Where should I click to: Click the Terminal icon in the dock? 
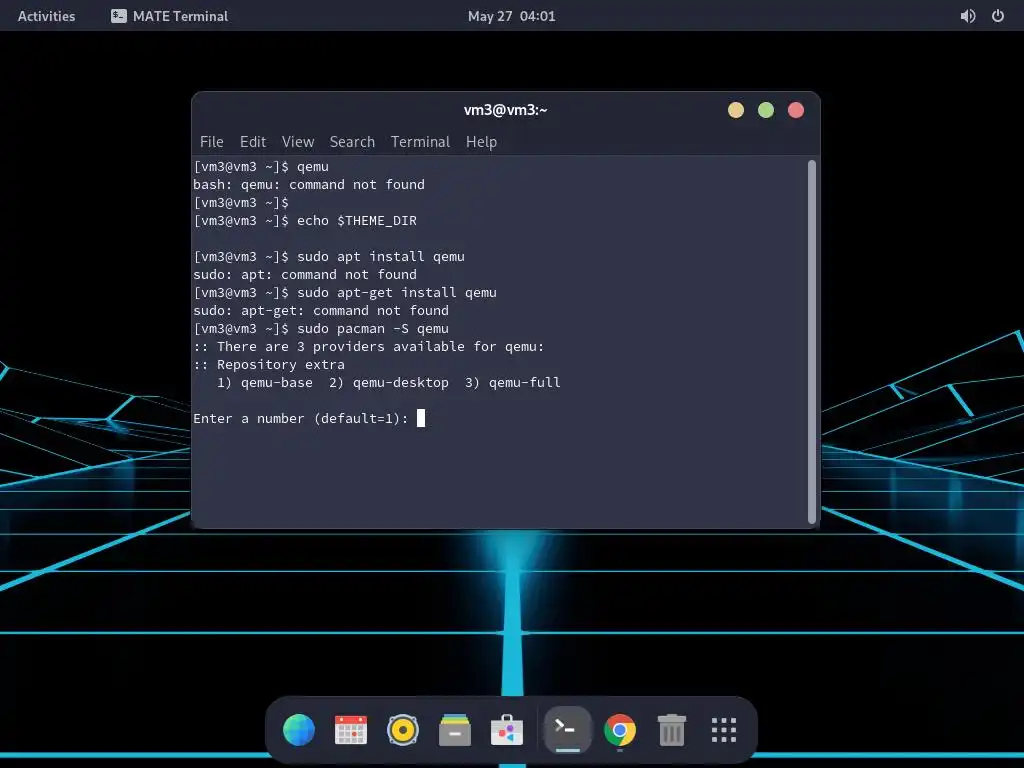(567, 729)
